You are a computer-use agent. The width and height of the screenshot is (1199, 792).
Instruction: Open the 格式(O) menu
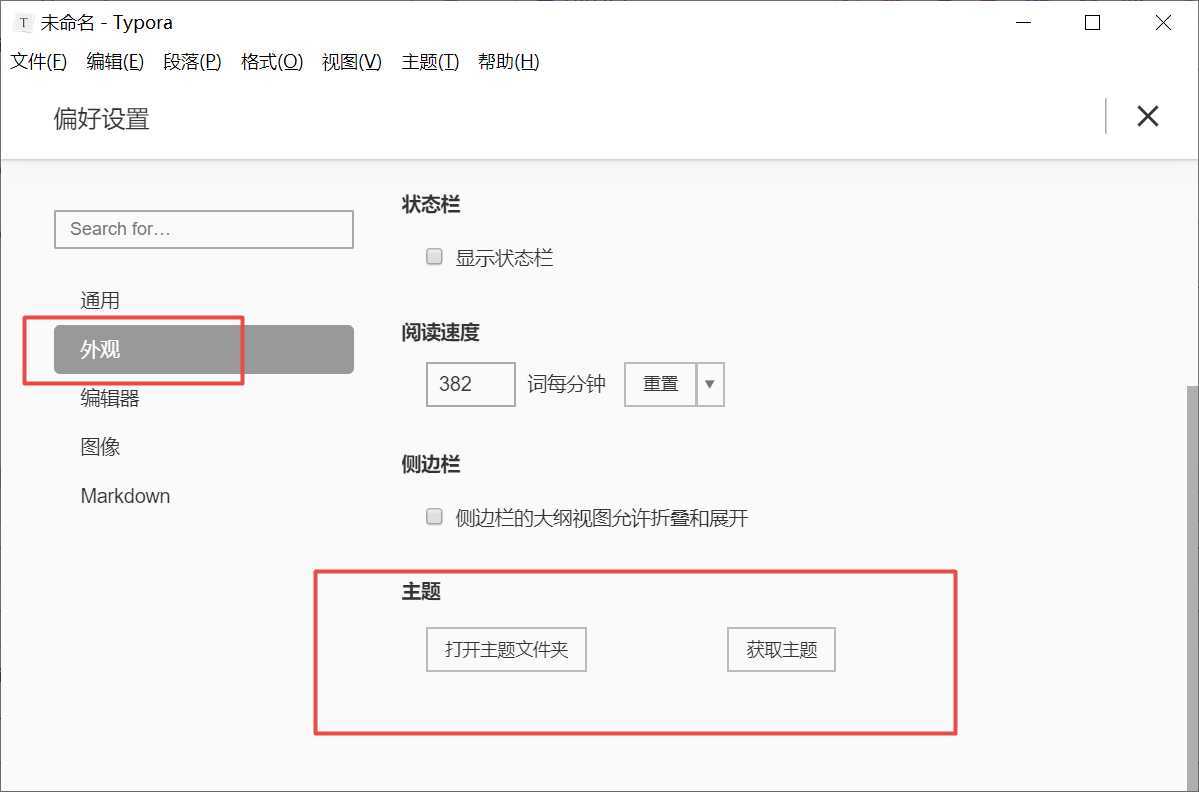coord(271,62)
